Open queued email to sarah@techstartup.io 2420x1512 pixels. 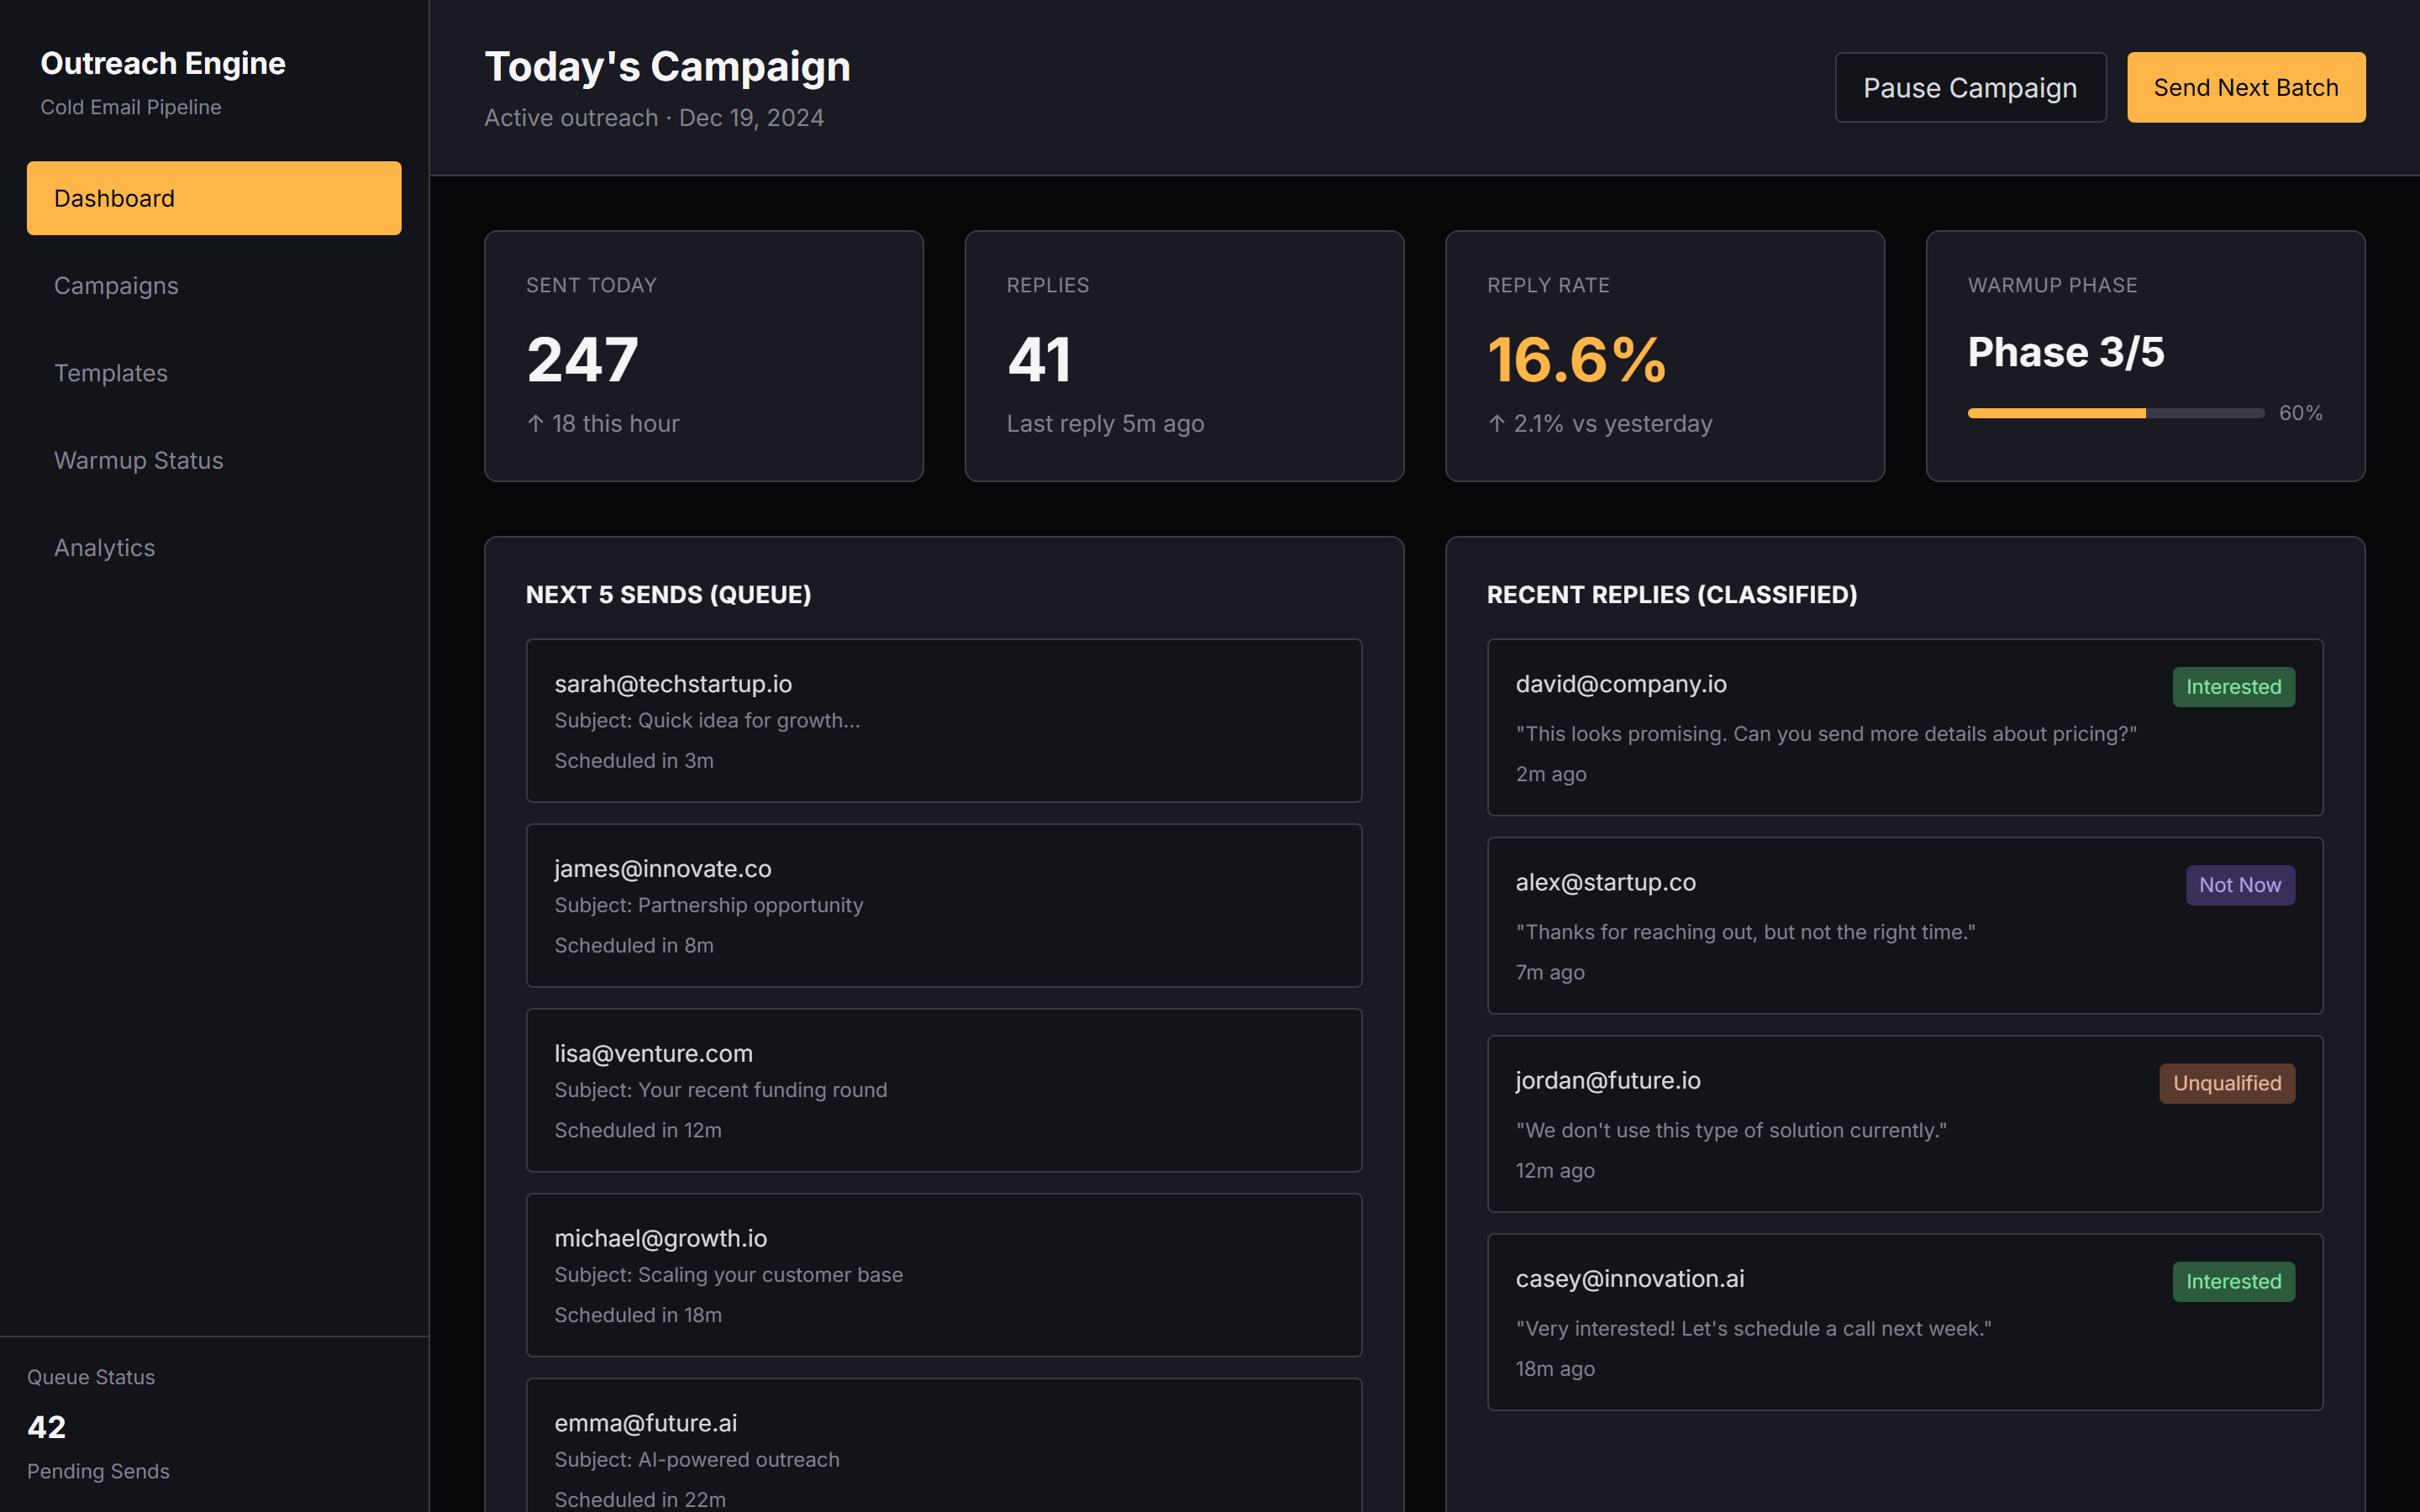pos(944,721)
